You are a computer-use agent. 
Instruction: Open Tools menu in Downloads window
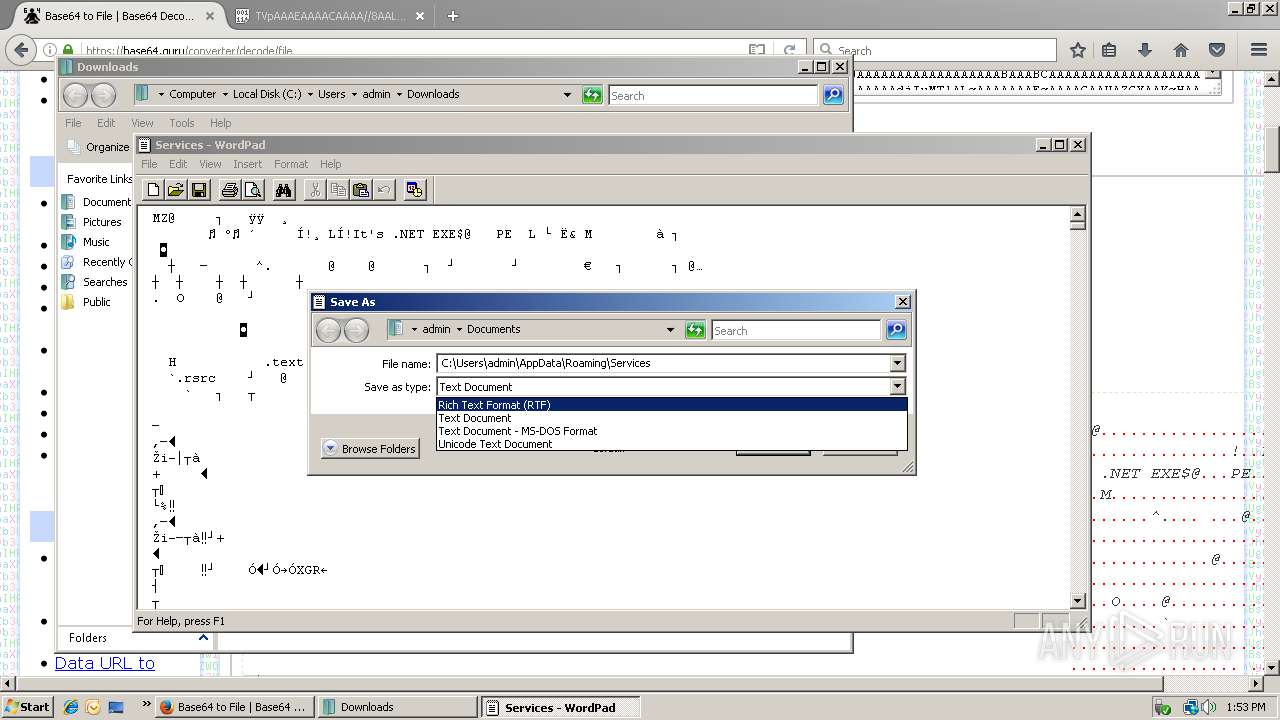[182, 123]
